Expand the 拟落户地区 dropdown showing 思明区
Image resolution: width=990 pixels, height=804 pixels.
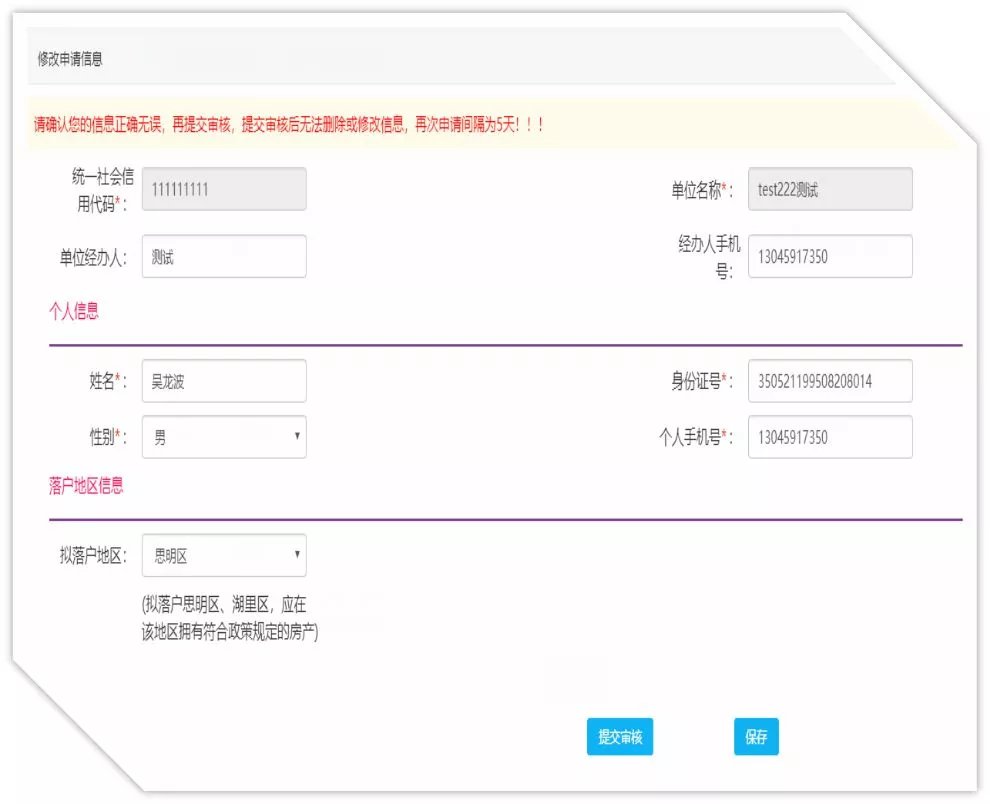point(224,556)
